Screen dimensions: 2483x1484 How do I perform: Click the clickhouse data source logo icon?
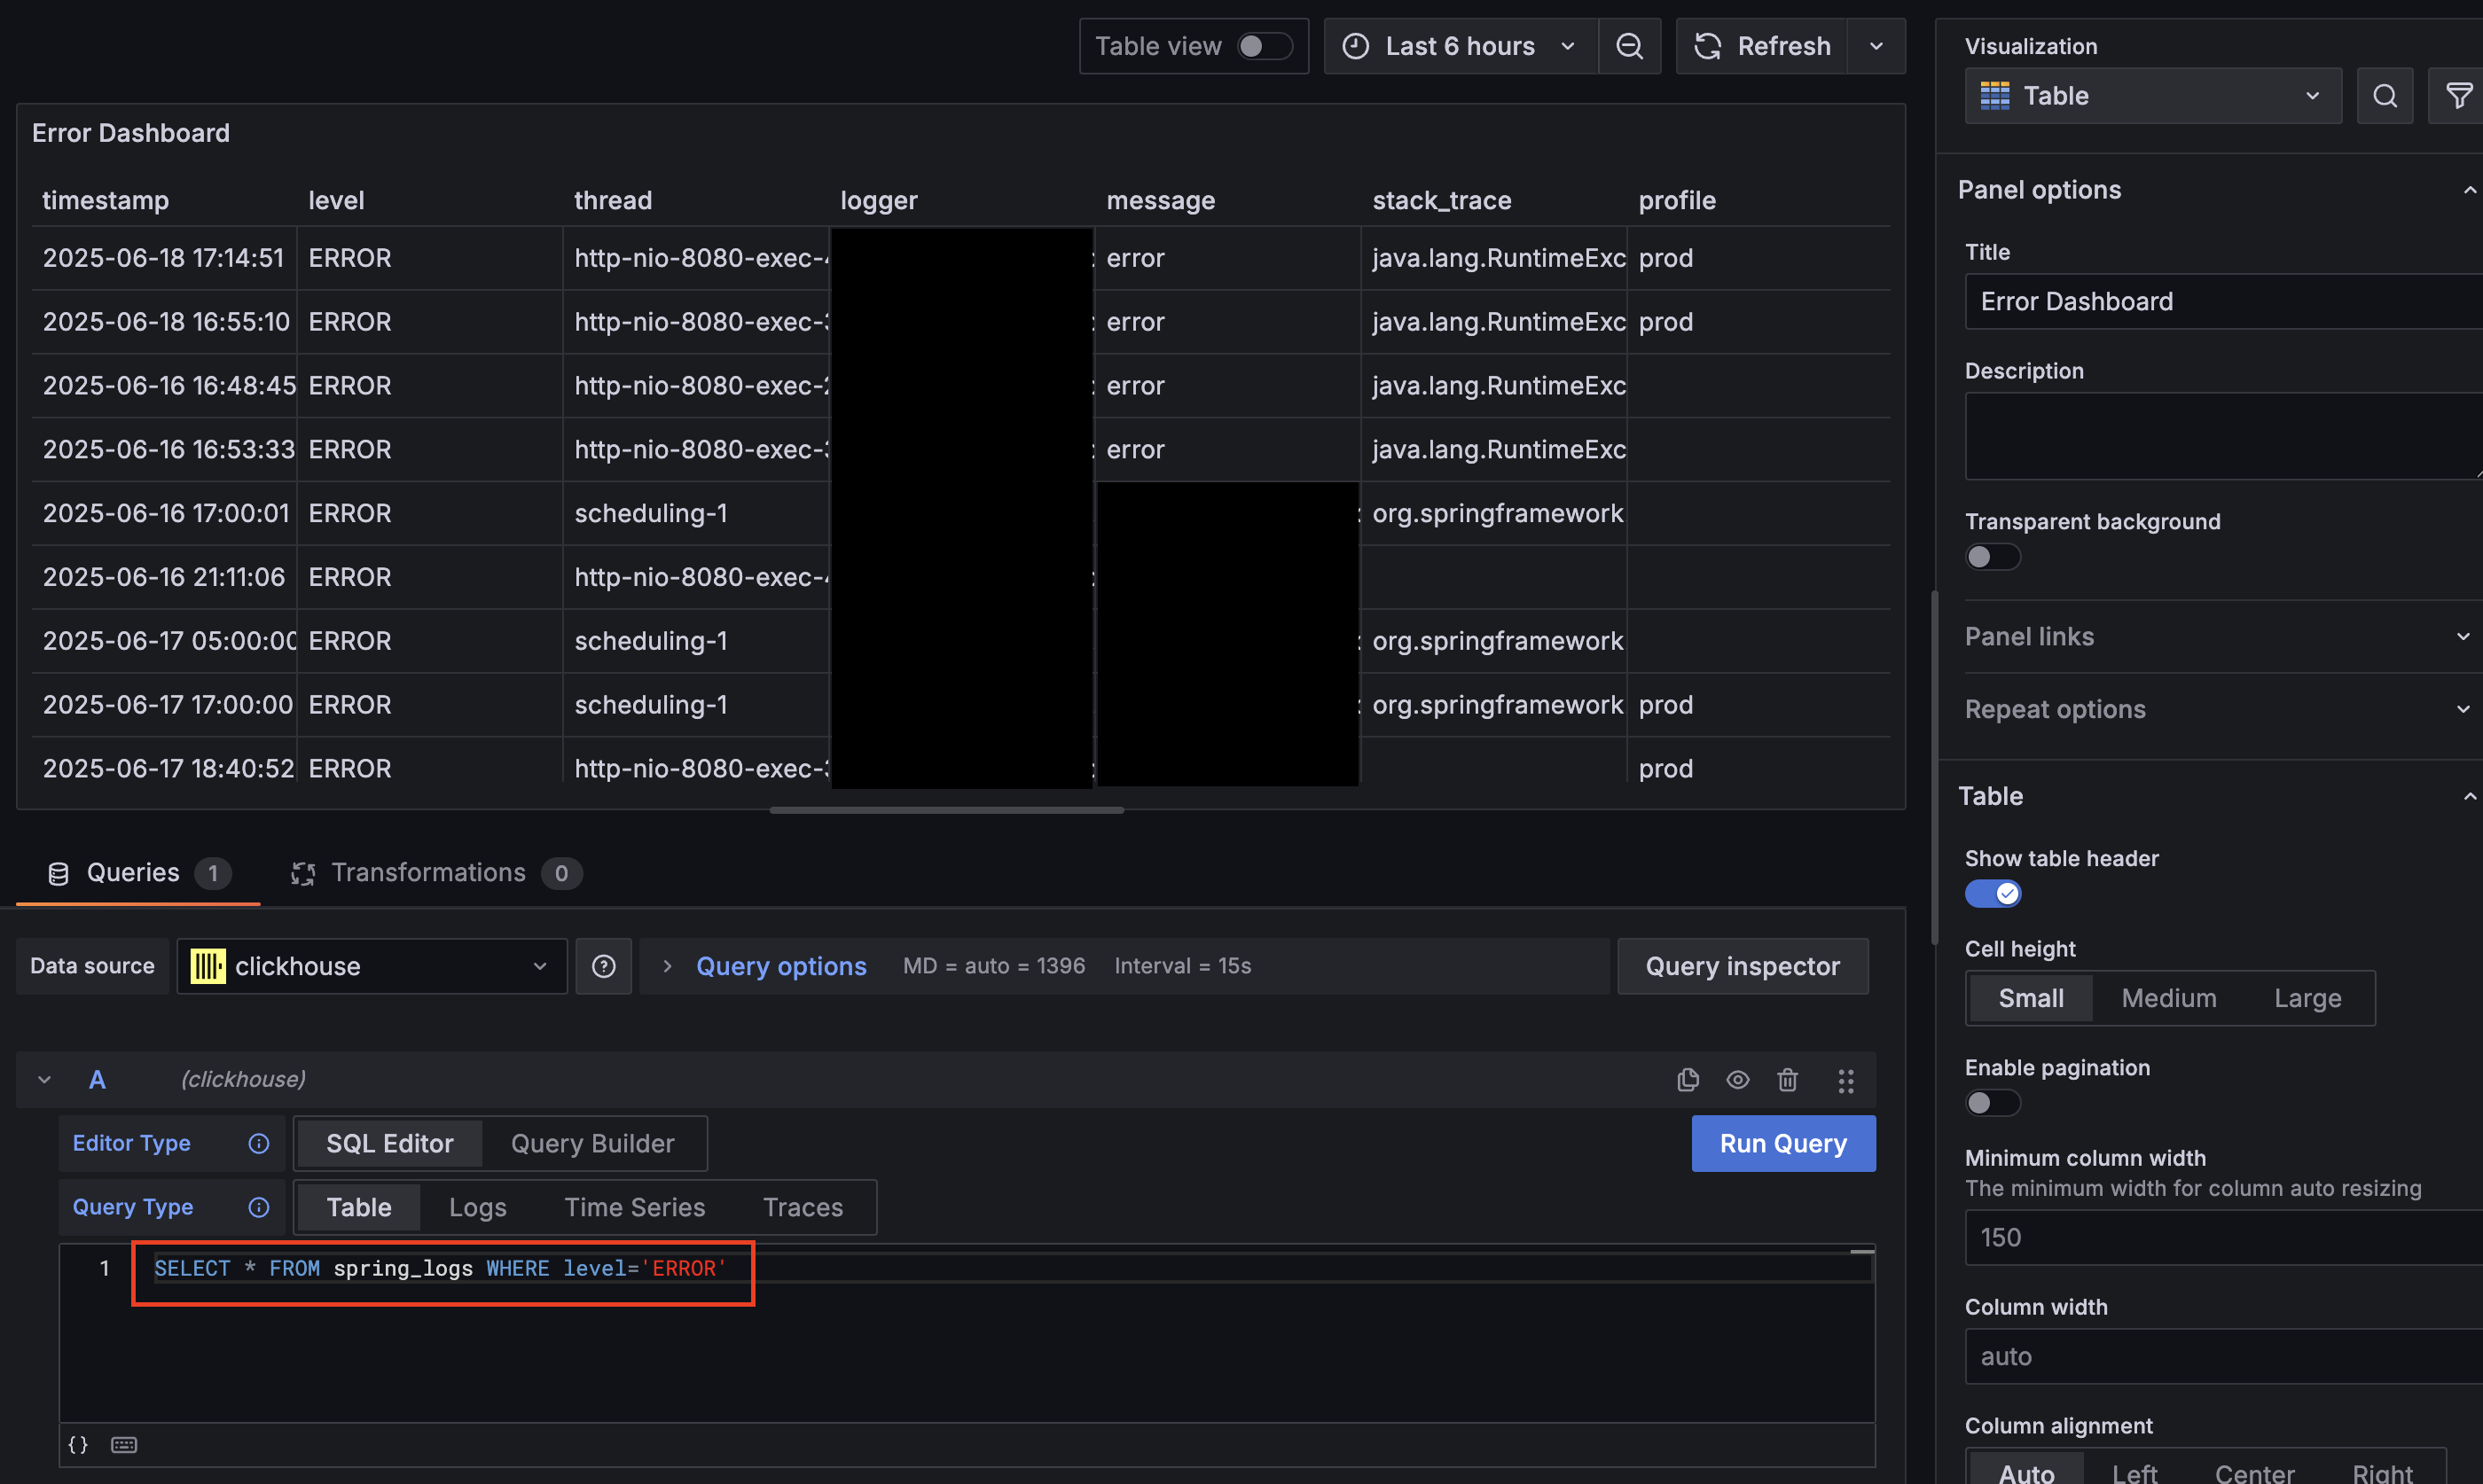[x=207, y=966]
